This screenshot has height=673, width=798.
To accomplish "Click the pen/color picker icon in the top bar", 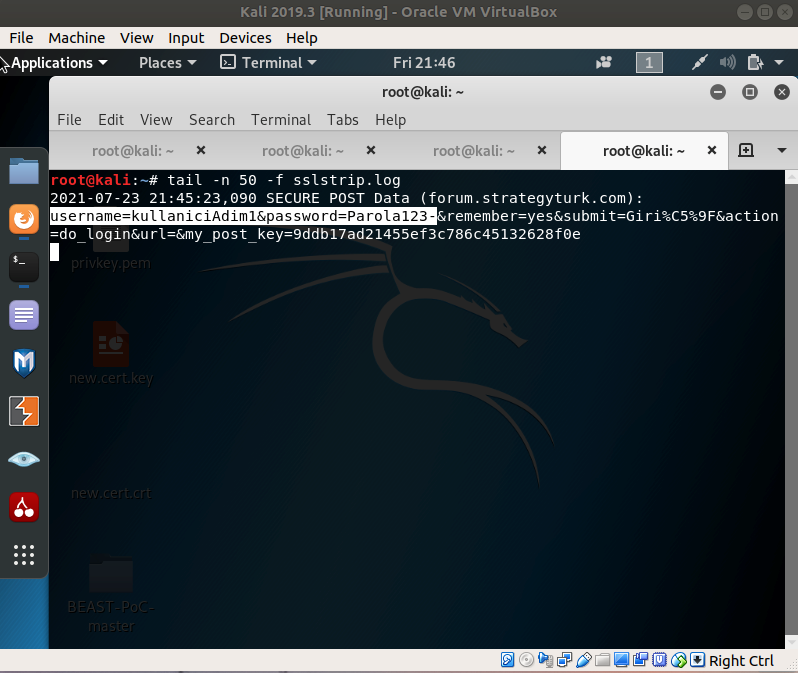I will tap(699, 63).
